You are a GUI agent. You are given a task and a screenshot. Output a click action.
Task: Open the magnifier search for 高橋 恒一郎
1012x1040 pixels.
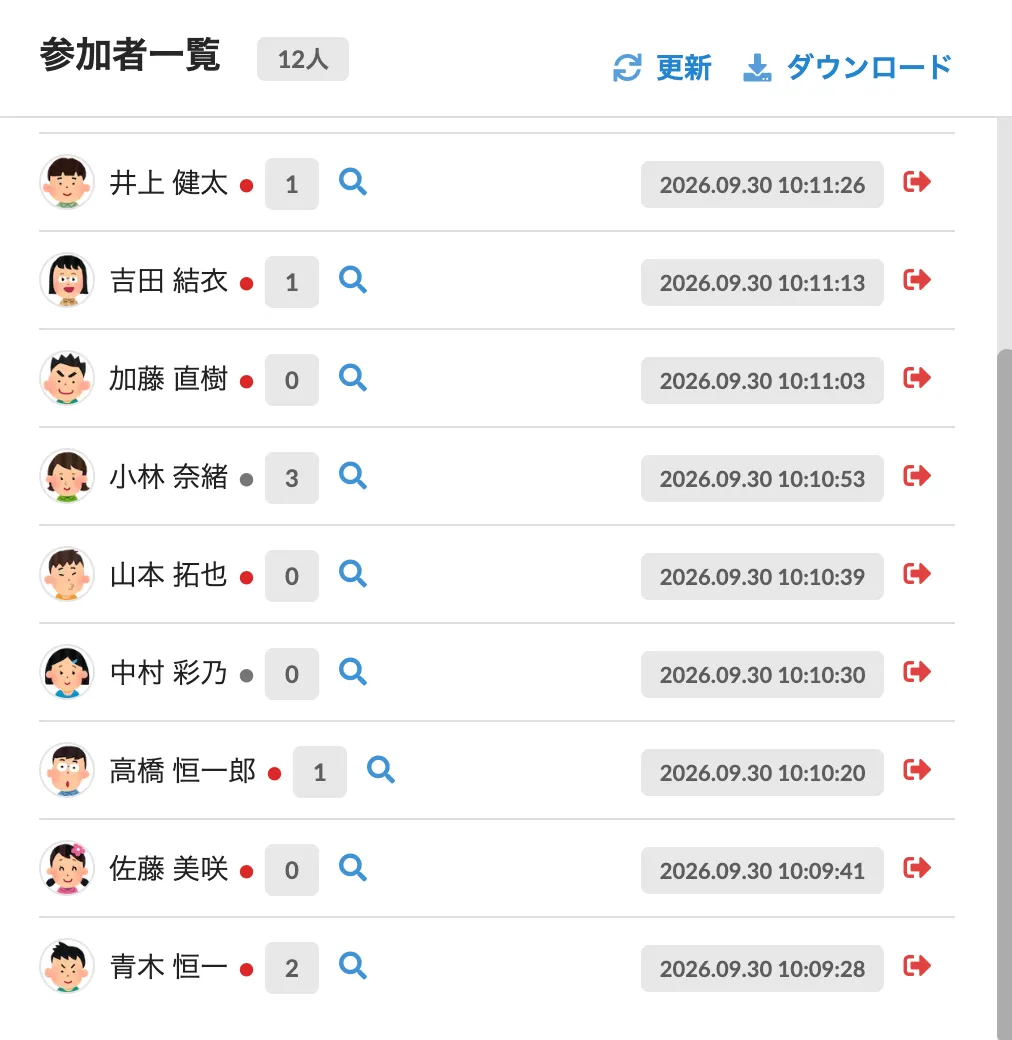point(381,770)
